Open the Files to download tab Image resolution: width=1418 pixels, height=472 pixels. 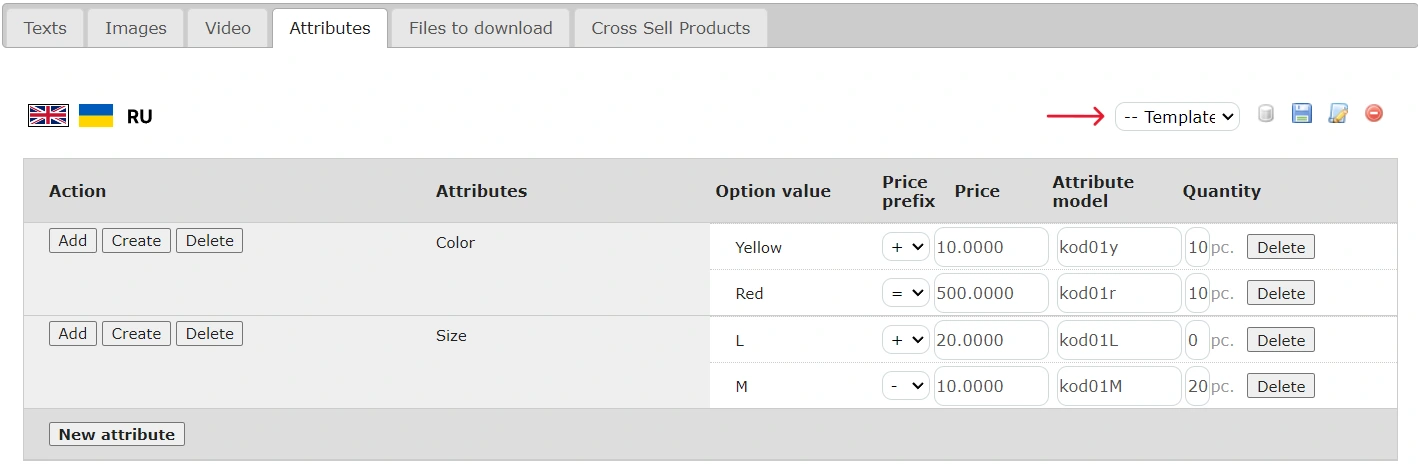pyautogui.click(x=480, y=28)
